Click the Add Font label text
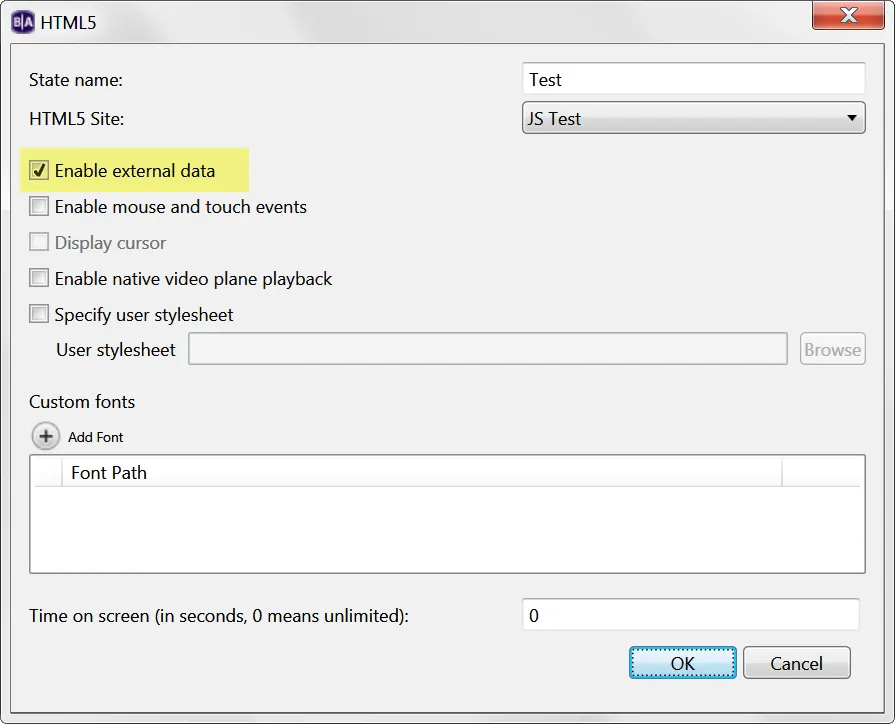This screenshot has width=895, height=724. pos(95,437)
